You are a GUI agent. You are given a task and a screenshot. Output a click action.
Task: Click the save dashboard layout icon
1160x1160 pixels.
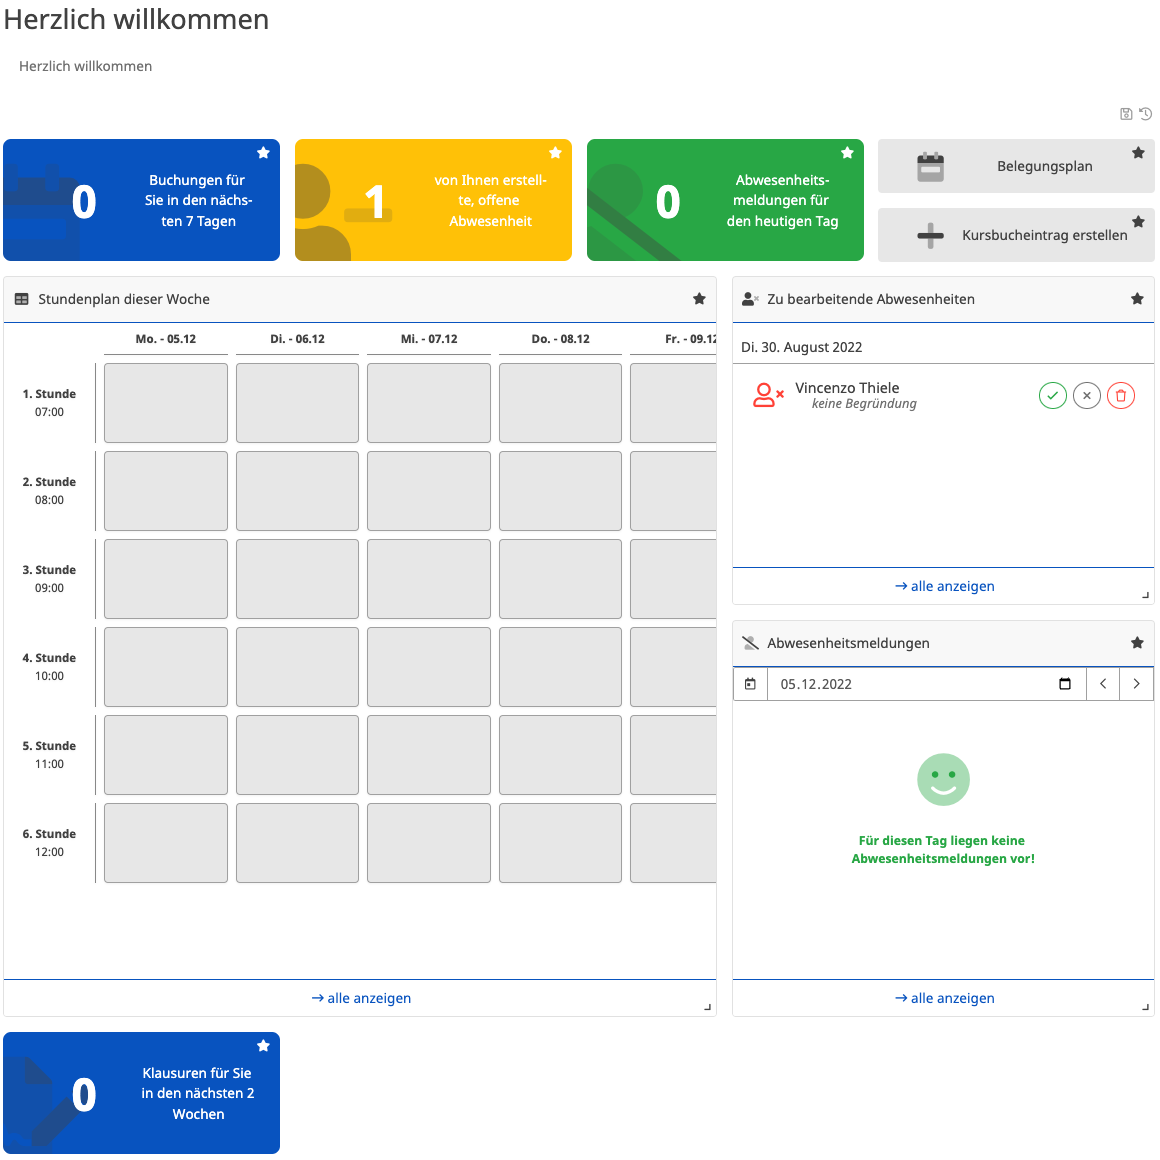coord(1126,114)
